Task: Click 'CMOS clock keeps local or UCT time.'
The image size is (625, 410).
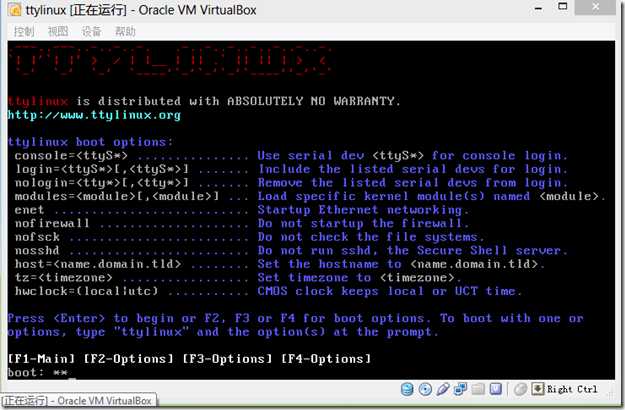Action: click(390, 291)
